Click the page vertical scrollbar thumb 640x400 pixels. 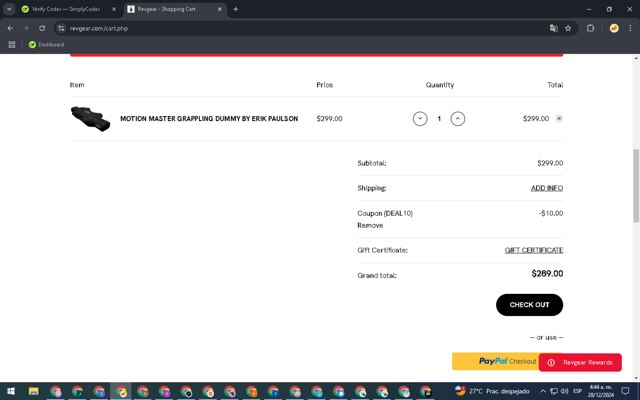(636, 186)
